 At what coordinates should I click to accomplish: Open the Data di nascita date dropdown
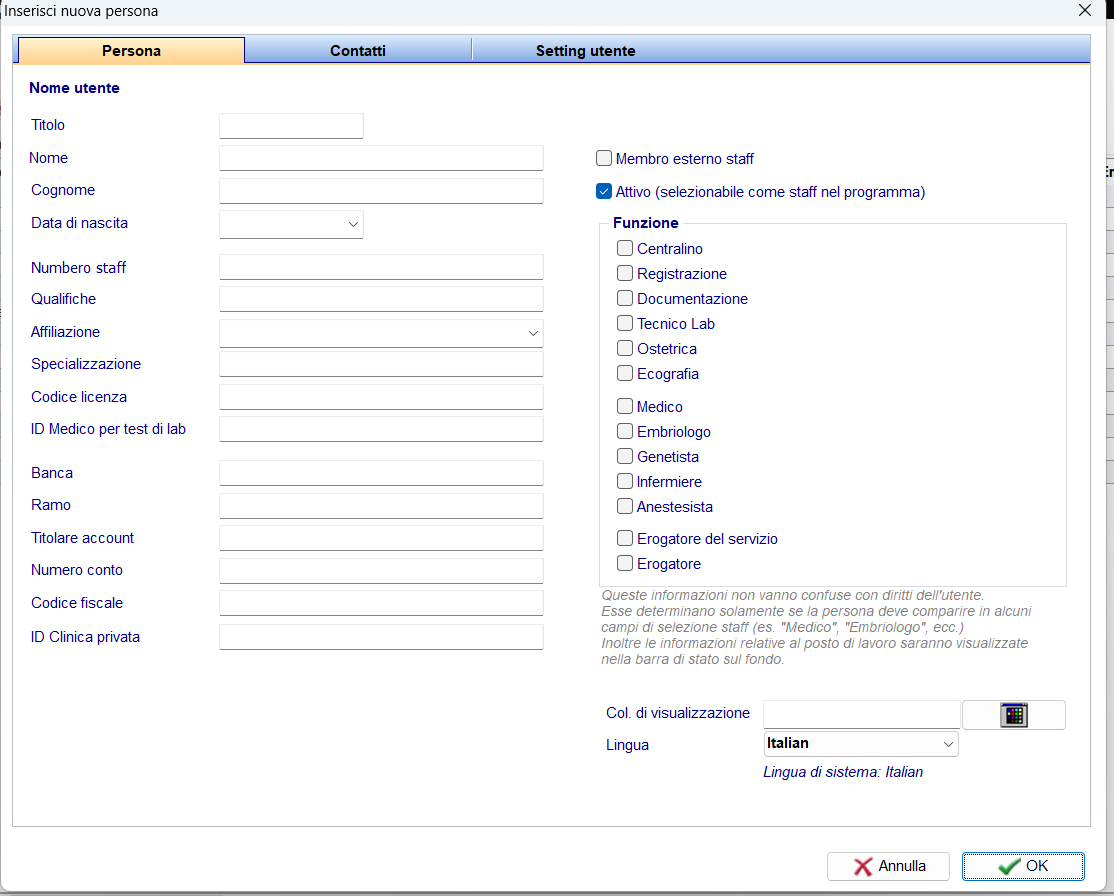click(x=353, y=225)
